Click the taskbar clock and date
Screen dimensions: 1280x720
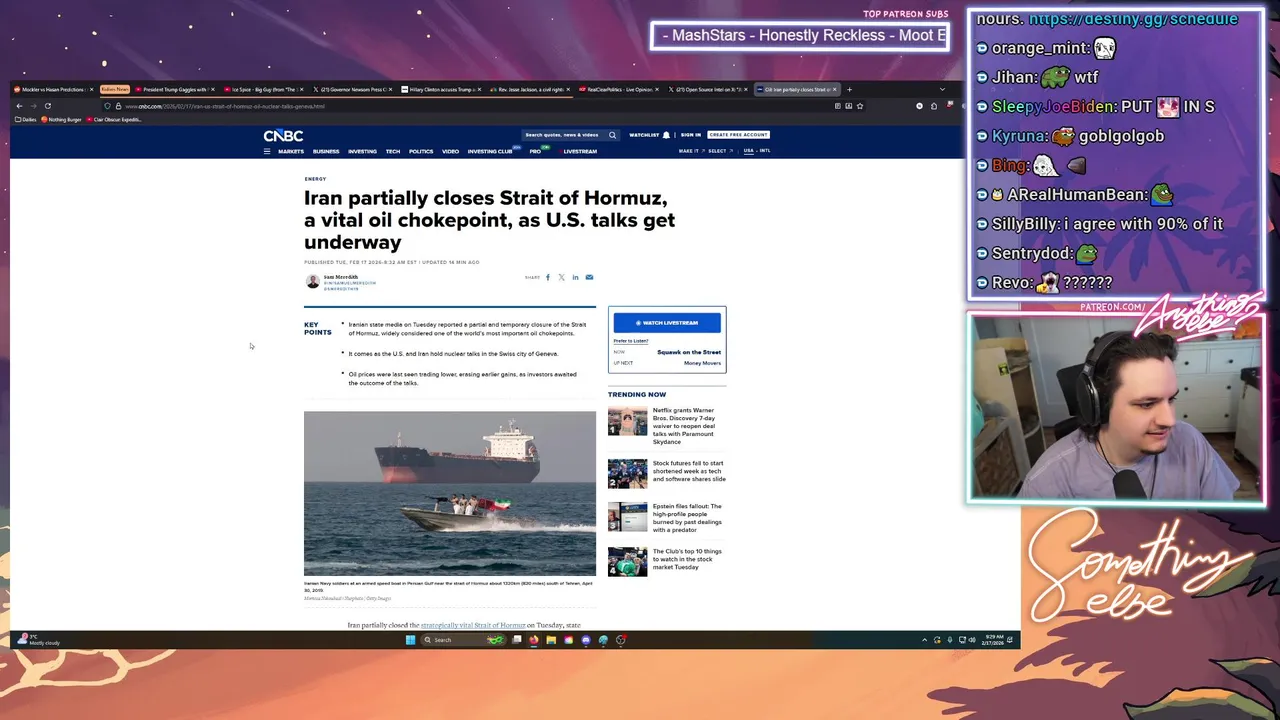[x=993, y=639]
